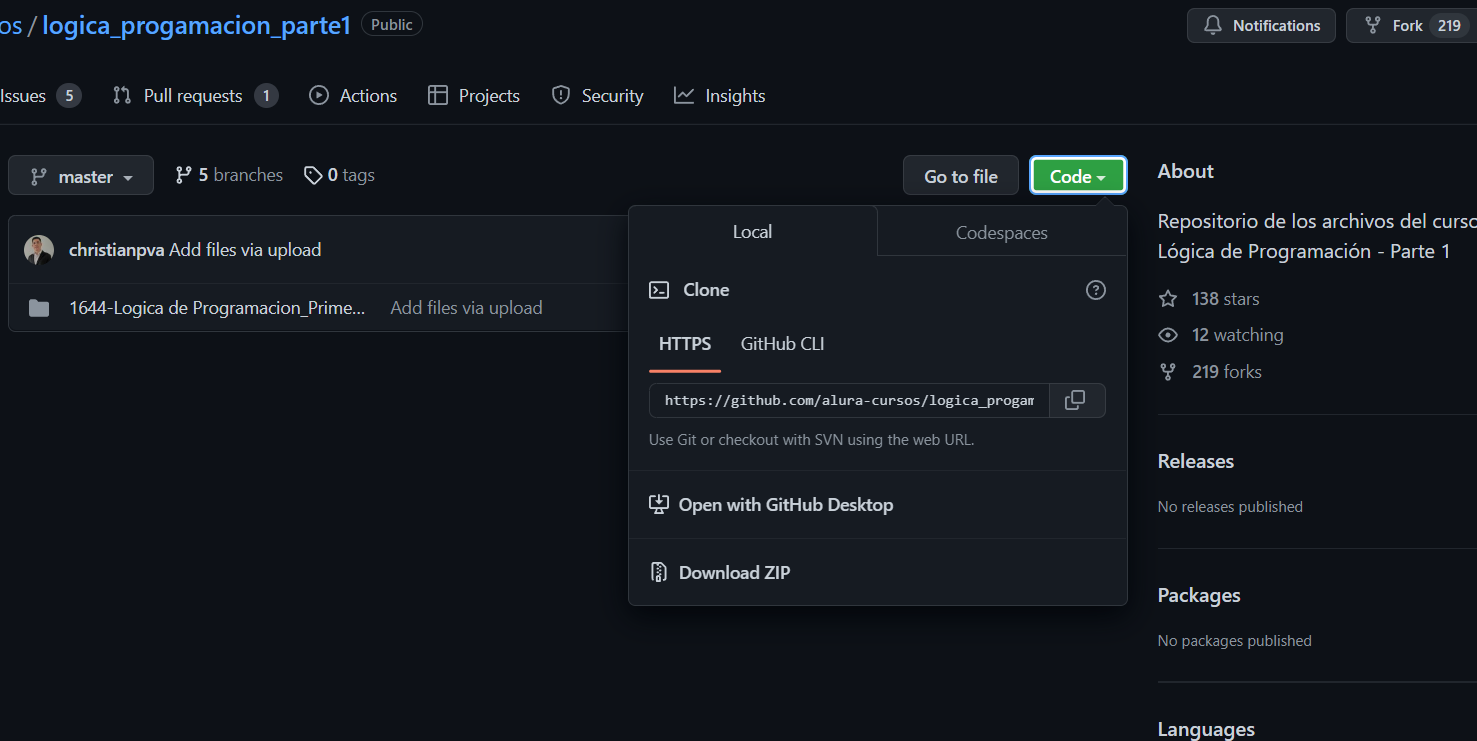Click the tag icon beside 0 tags
The width and height of the screenshot is (1477, 741).
click(313, 175)
